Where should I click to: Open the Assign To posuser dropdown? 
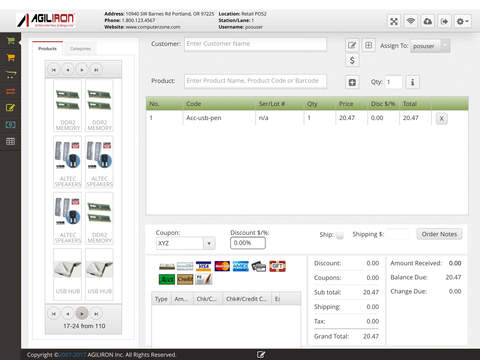(430, 46)
